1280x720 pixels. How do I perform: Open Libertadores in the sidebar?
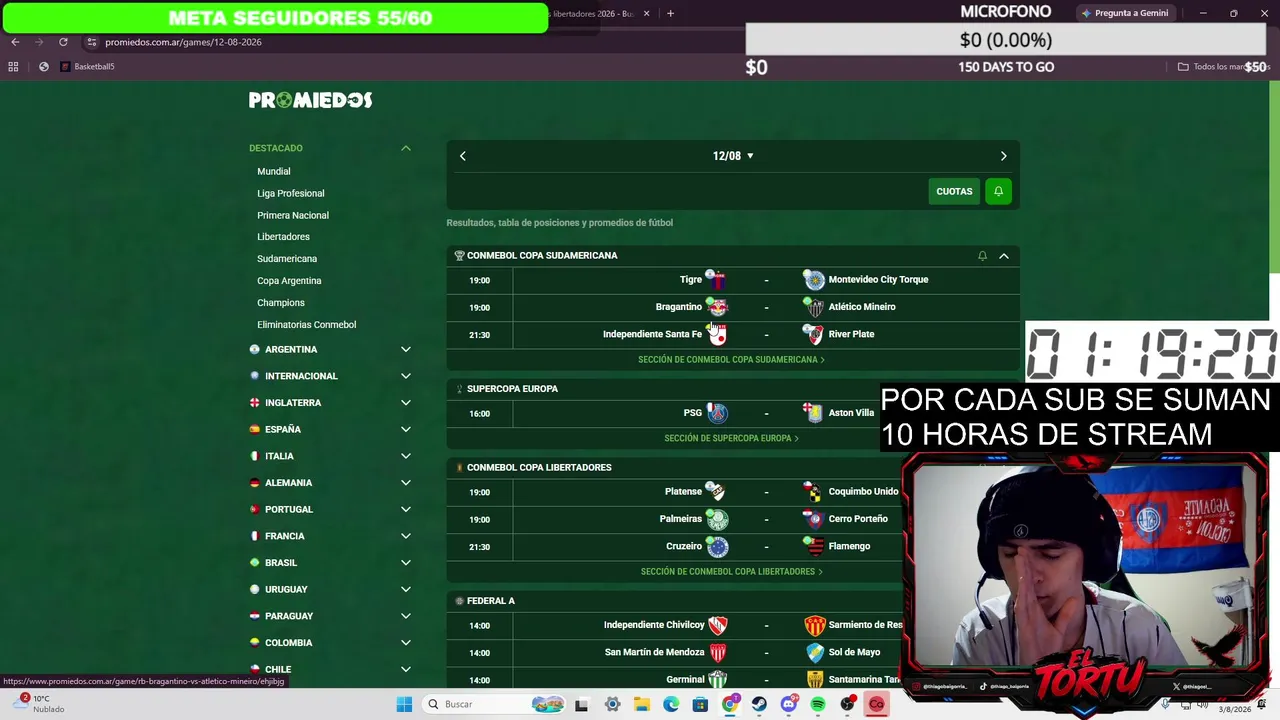[283, 237]
